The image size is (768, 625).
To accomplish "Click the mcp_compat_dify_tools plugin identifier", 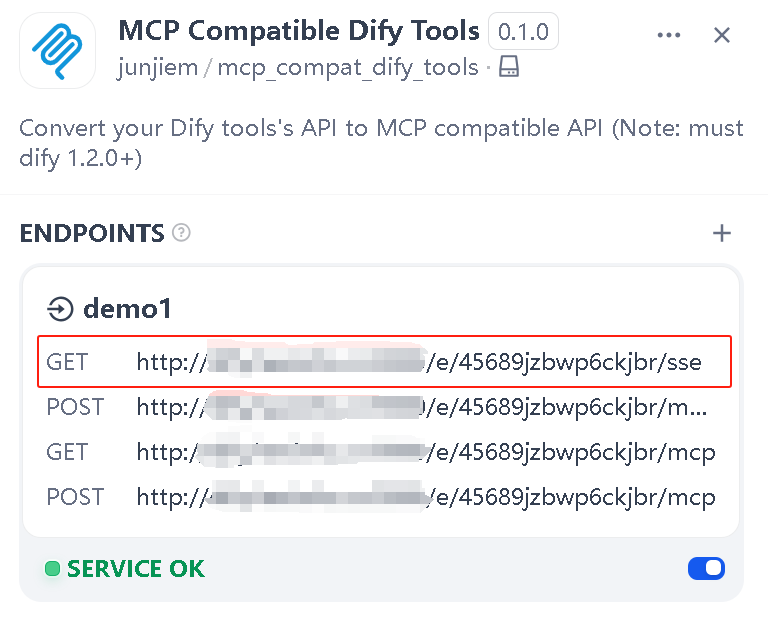I will click(x=347, y=68).
